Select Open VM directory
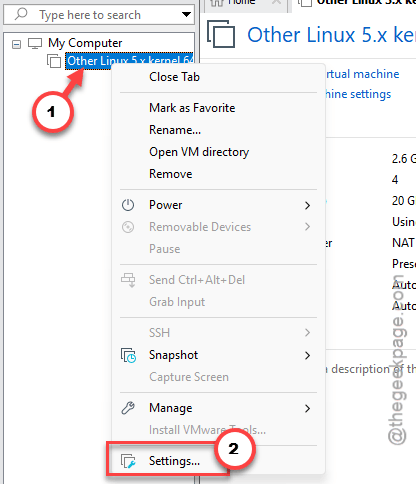 tap(199, 152)
